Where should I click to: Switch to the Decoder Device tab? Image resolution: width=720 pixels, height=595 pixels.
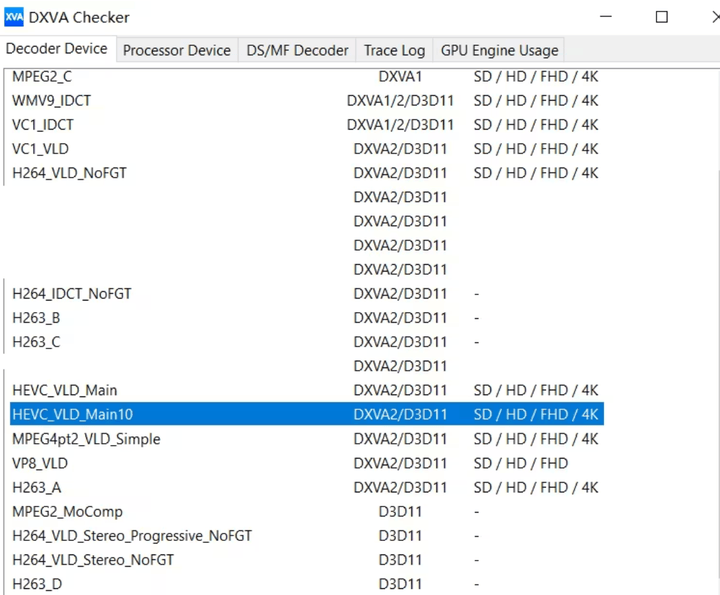57,49
